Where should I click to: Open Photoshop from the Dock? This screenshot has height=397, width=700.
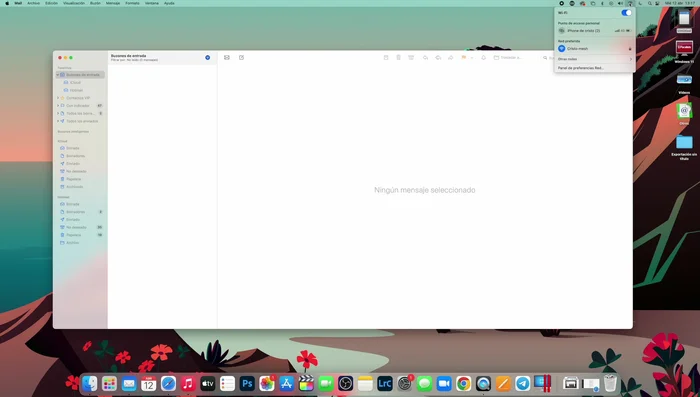pyautogui.click(x=247, y=383)
